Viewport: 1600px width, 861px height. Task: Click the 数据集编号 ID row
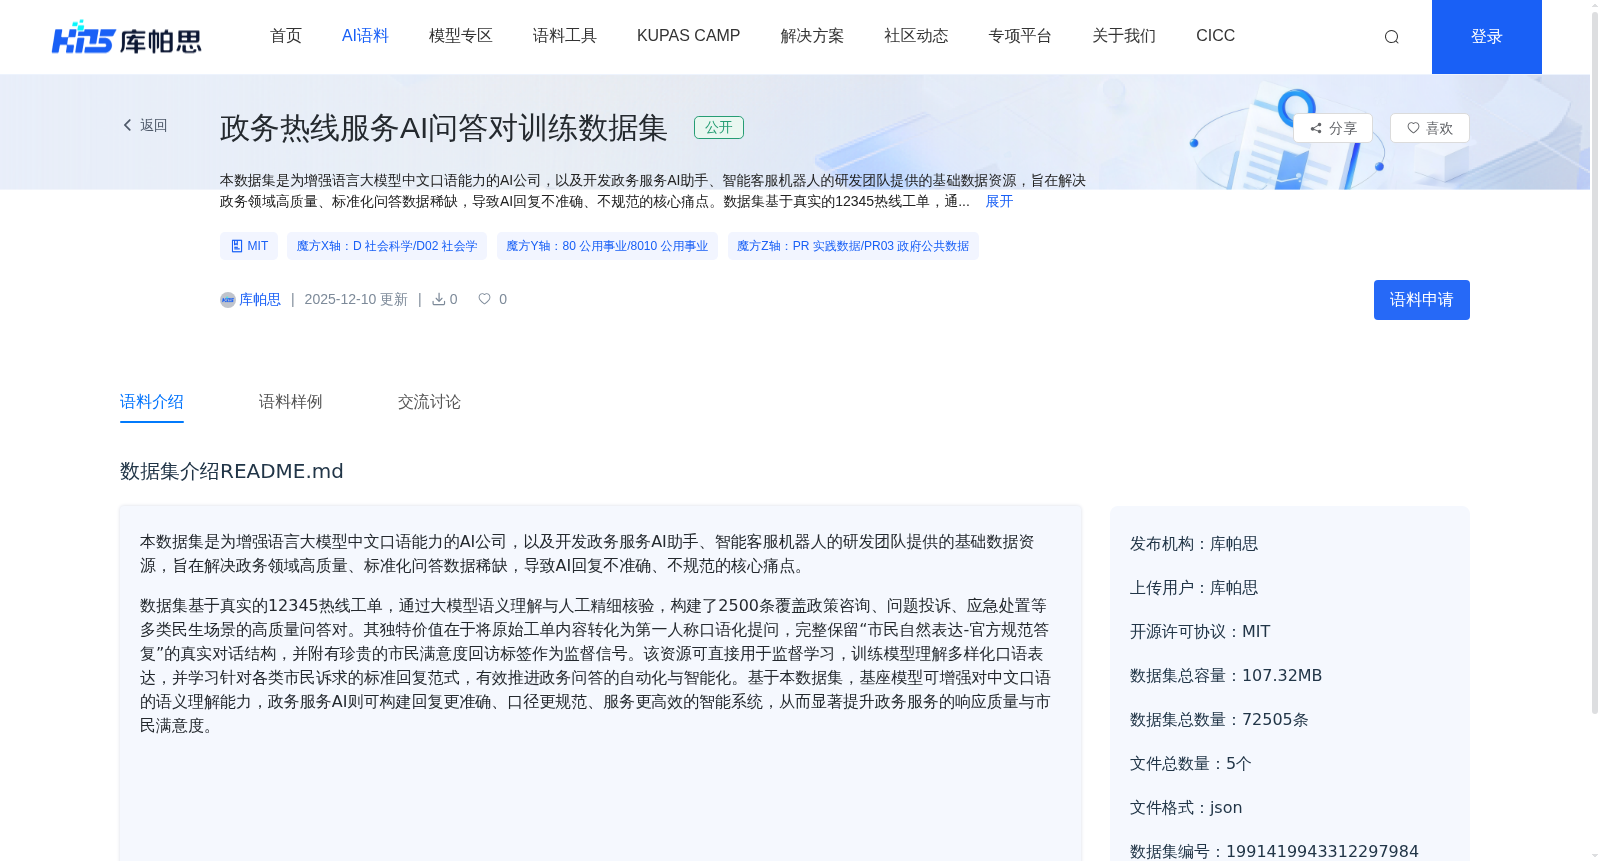pos(1274,851)
